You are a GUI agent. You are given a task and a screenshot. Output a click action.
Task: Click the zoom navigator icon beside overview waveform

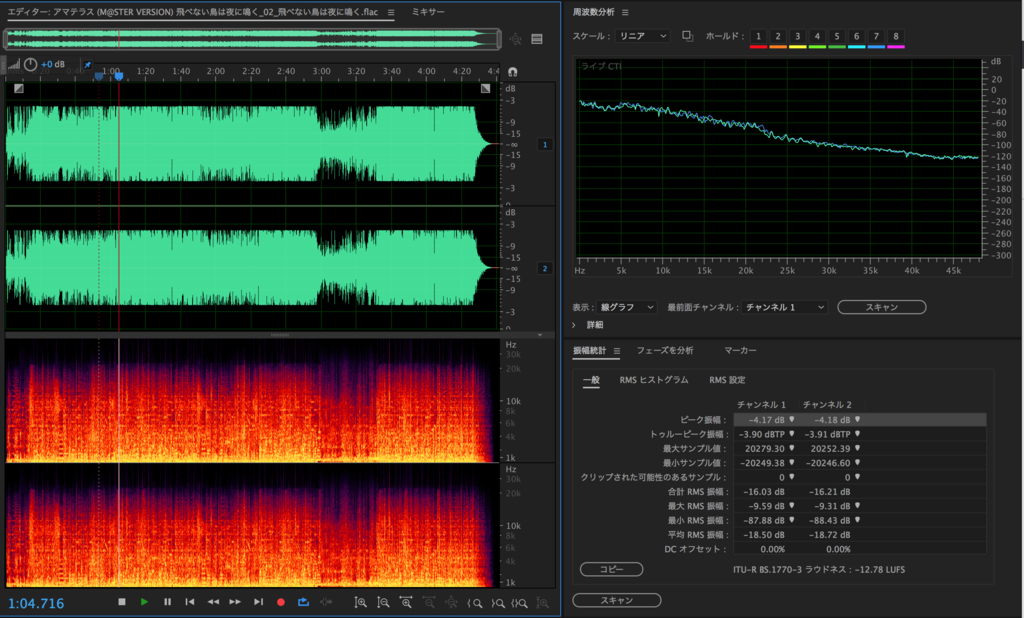point(515,39)
